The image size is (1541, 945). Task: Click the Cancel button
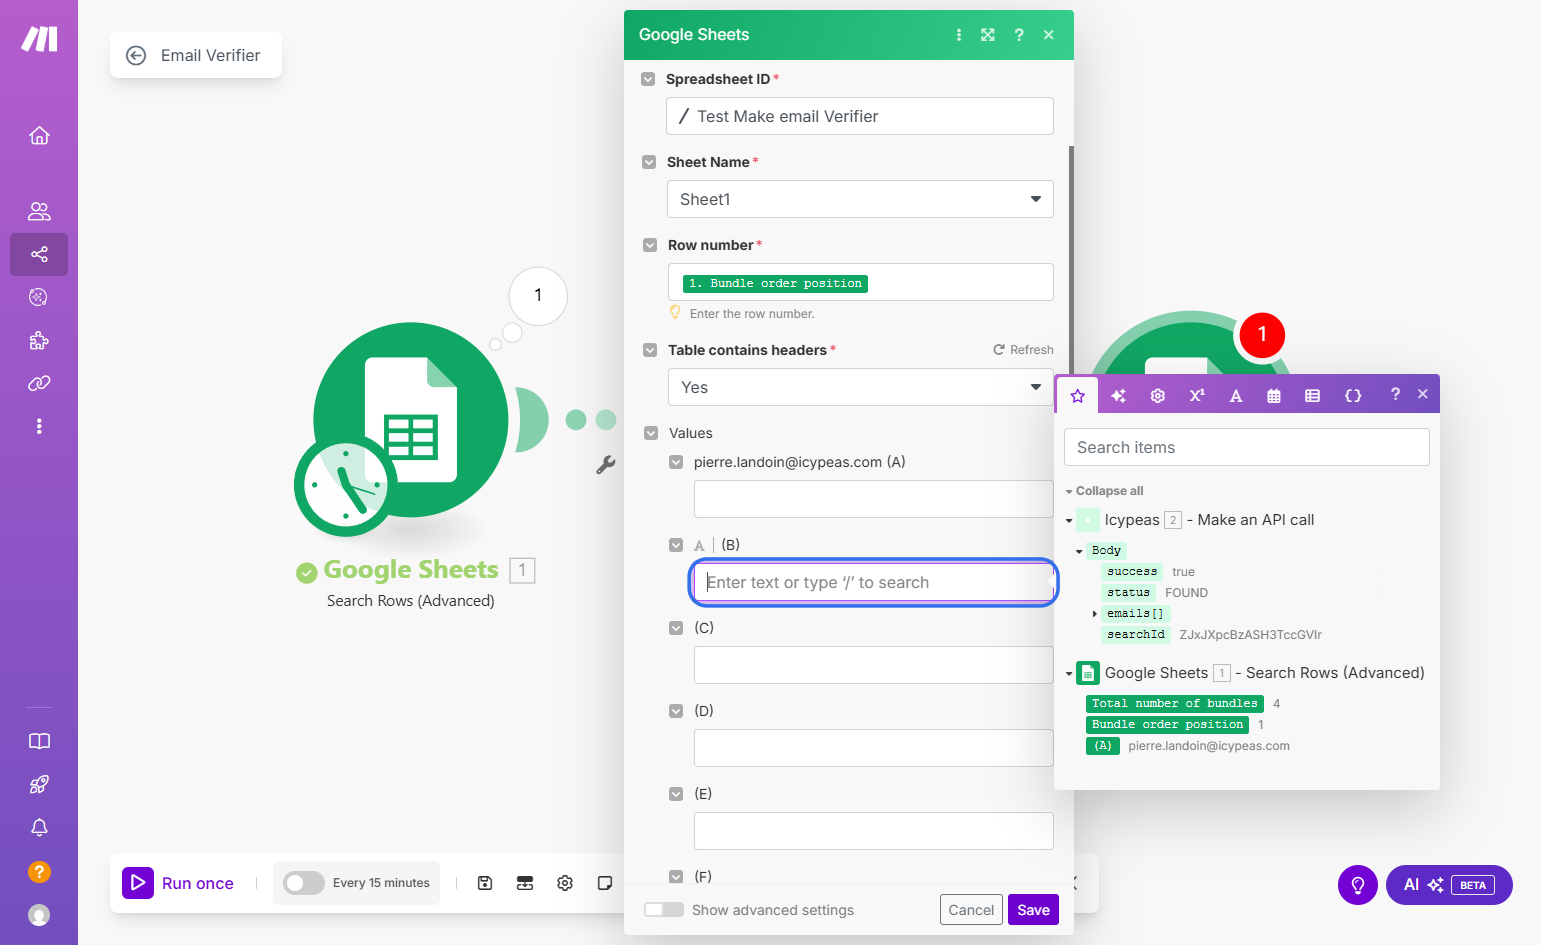click(x=971, y=910)
